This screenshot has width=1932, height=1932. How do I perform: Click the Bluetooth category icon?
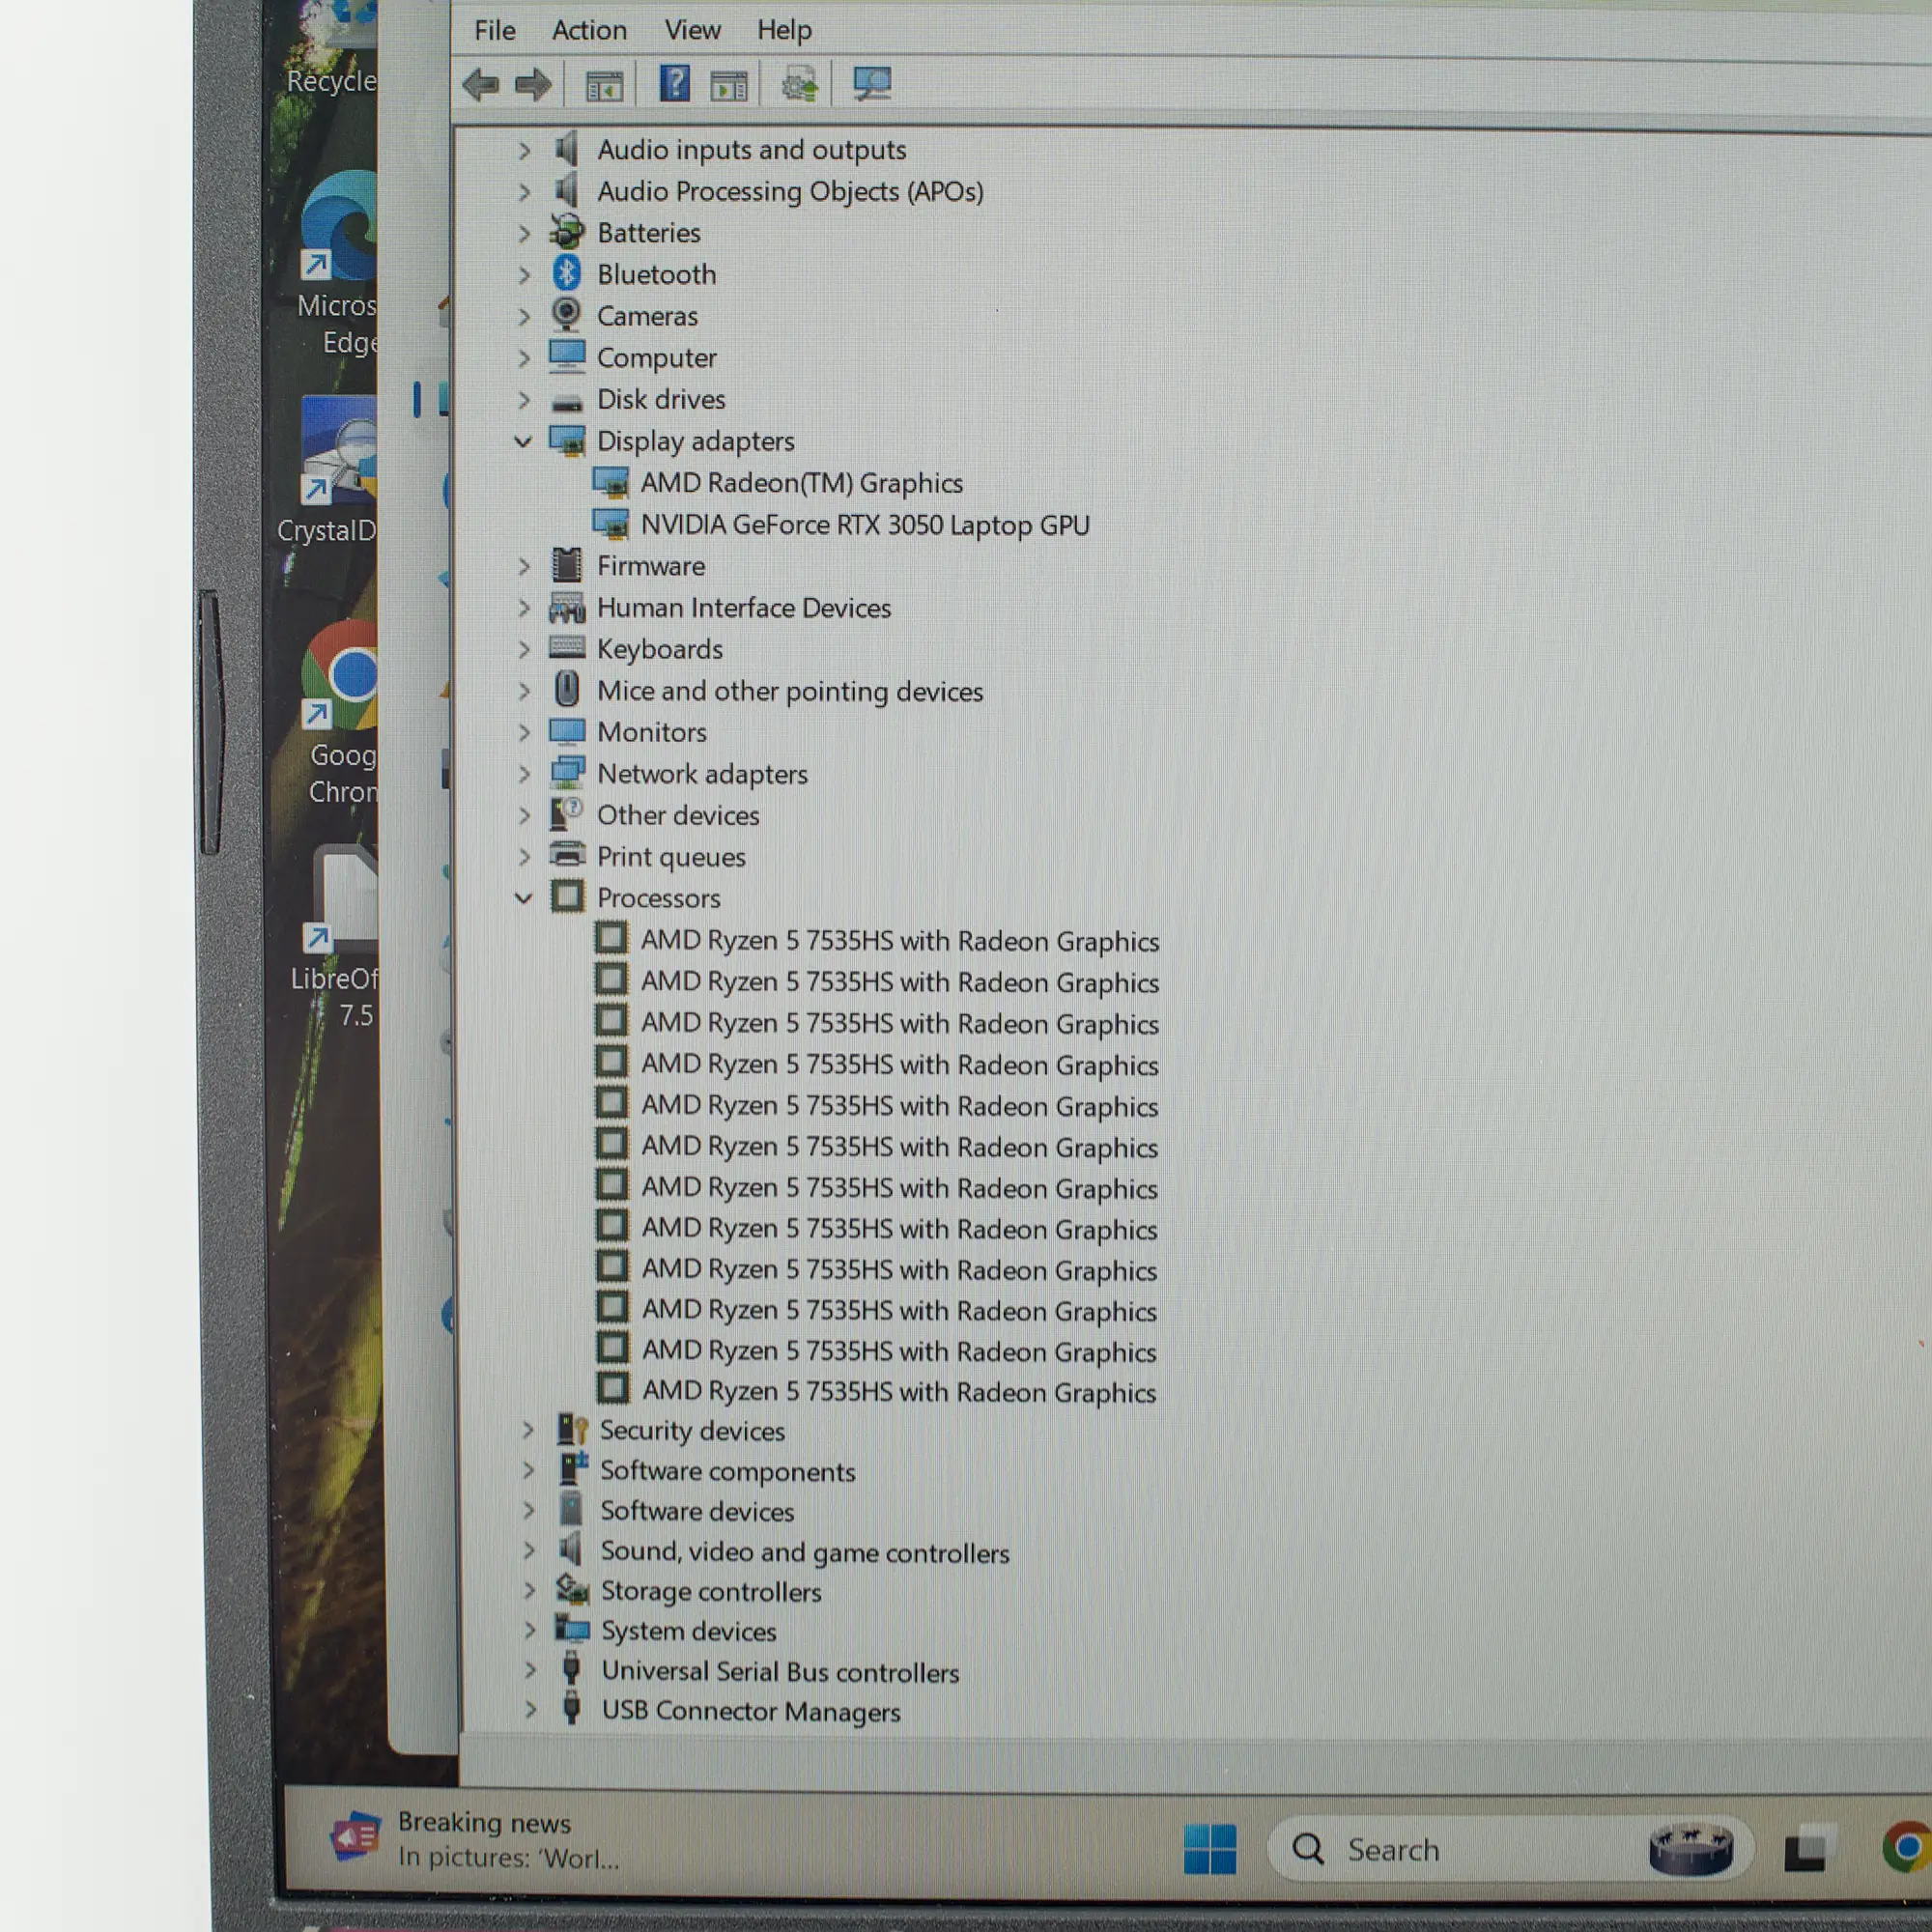567,273
